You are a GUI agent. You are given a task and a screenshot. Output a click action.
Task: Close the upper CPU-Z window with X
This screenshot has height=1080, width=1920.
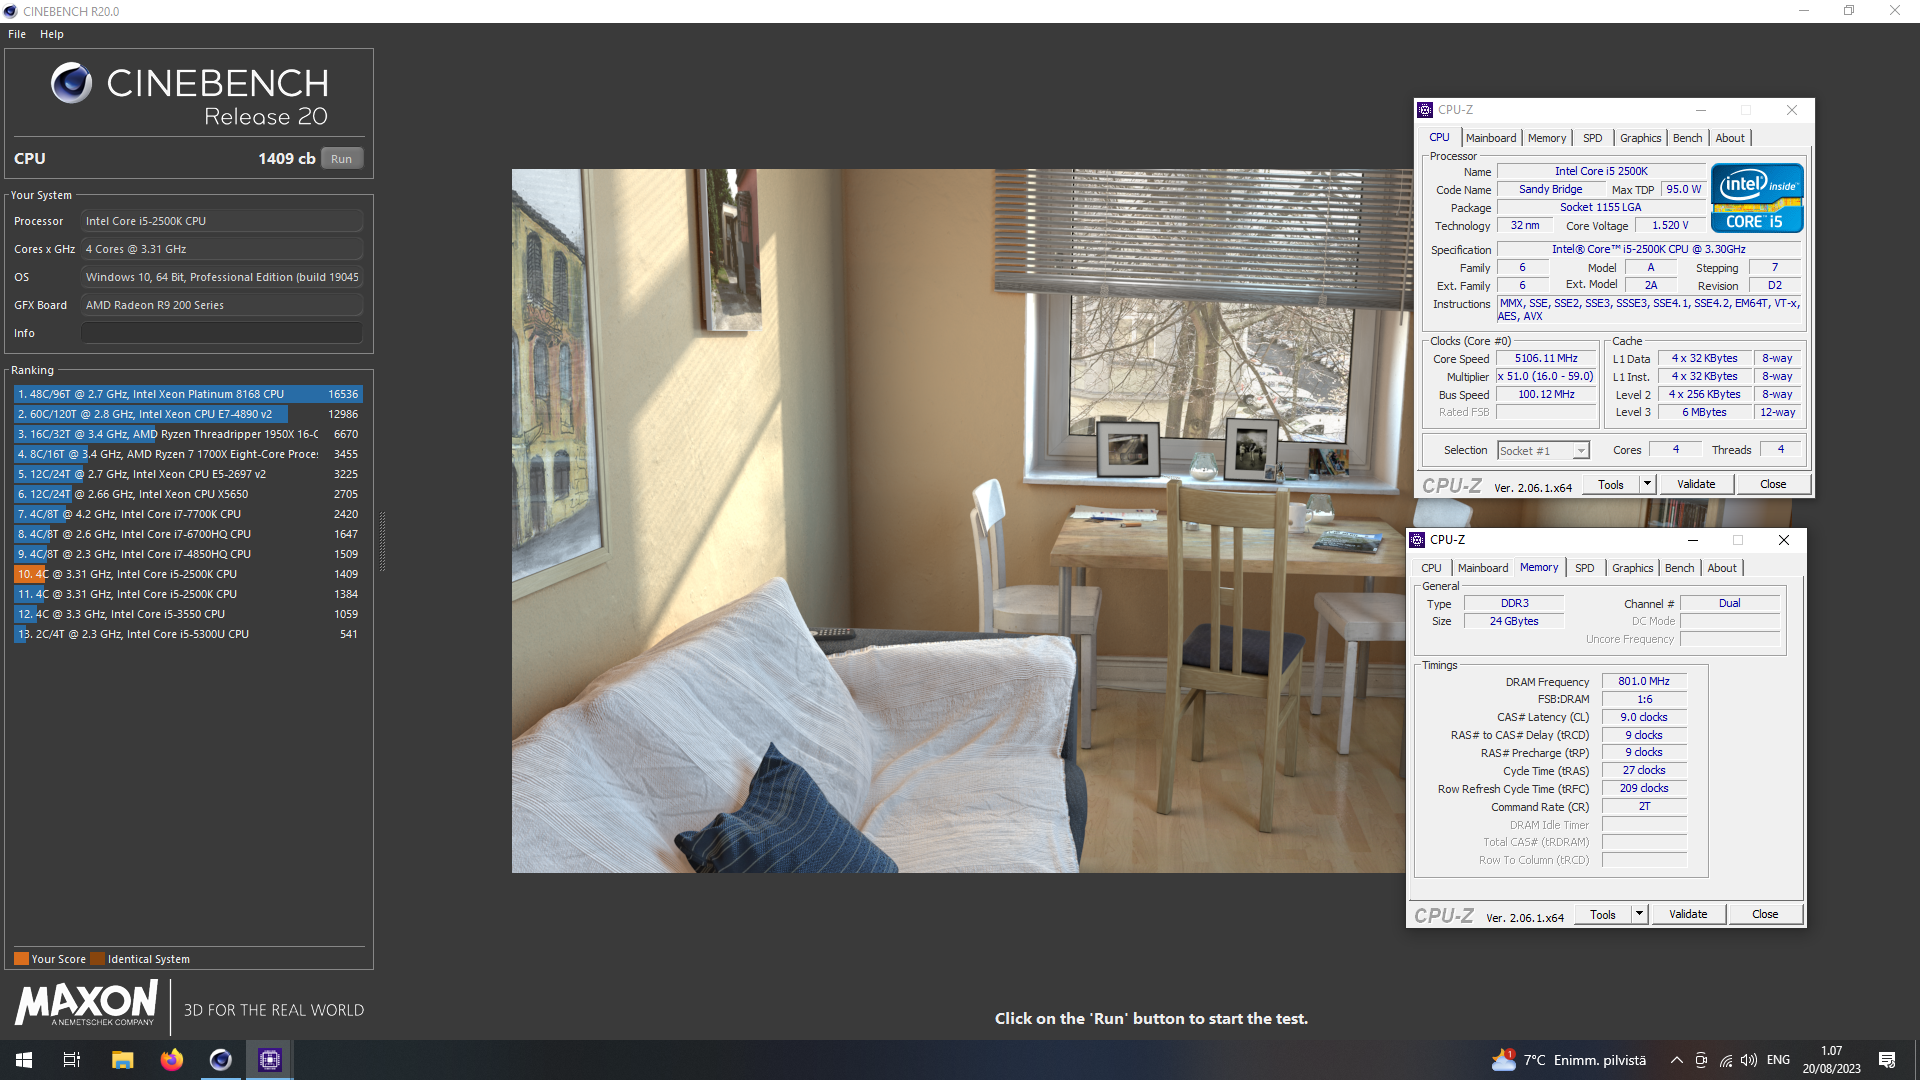click(x=1791, y=110)
